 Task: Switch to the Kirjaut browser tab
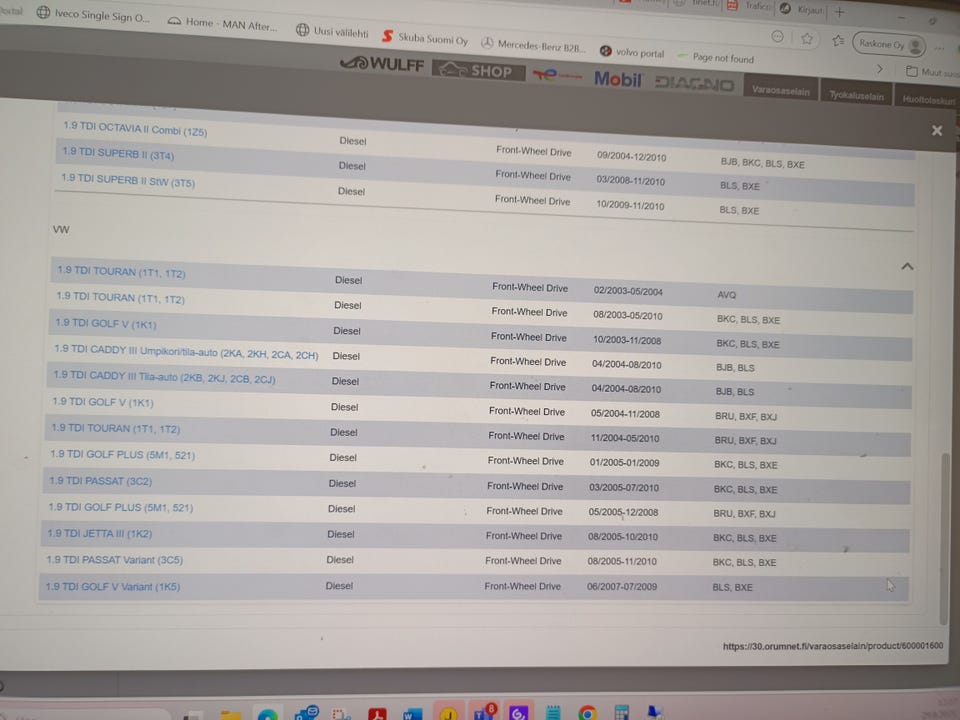tap(802, 9)
